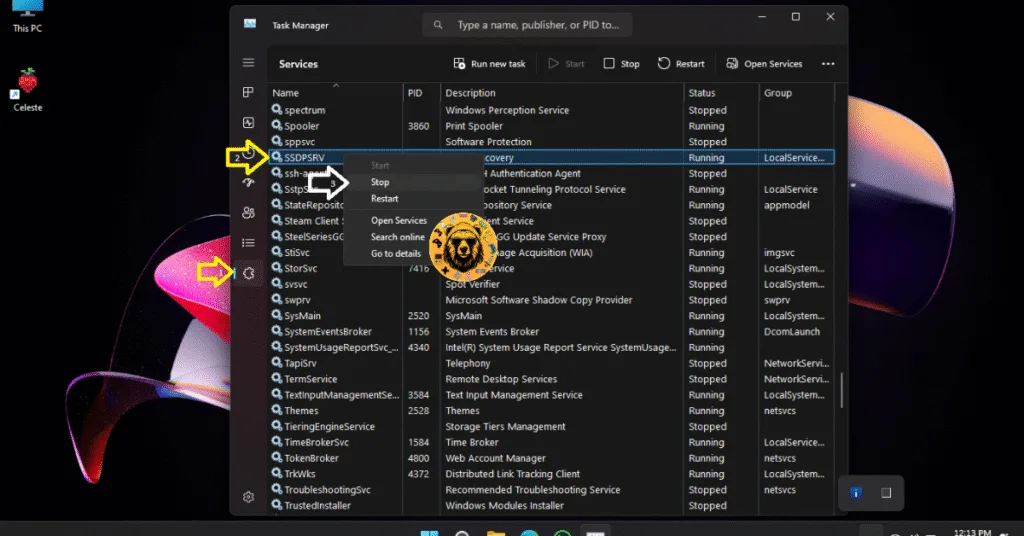Select the TapiSrv service row
The image size is (1024, 536).
(552, 363)
